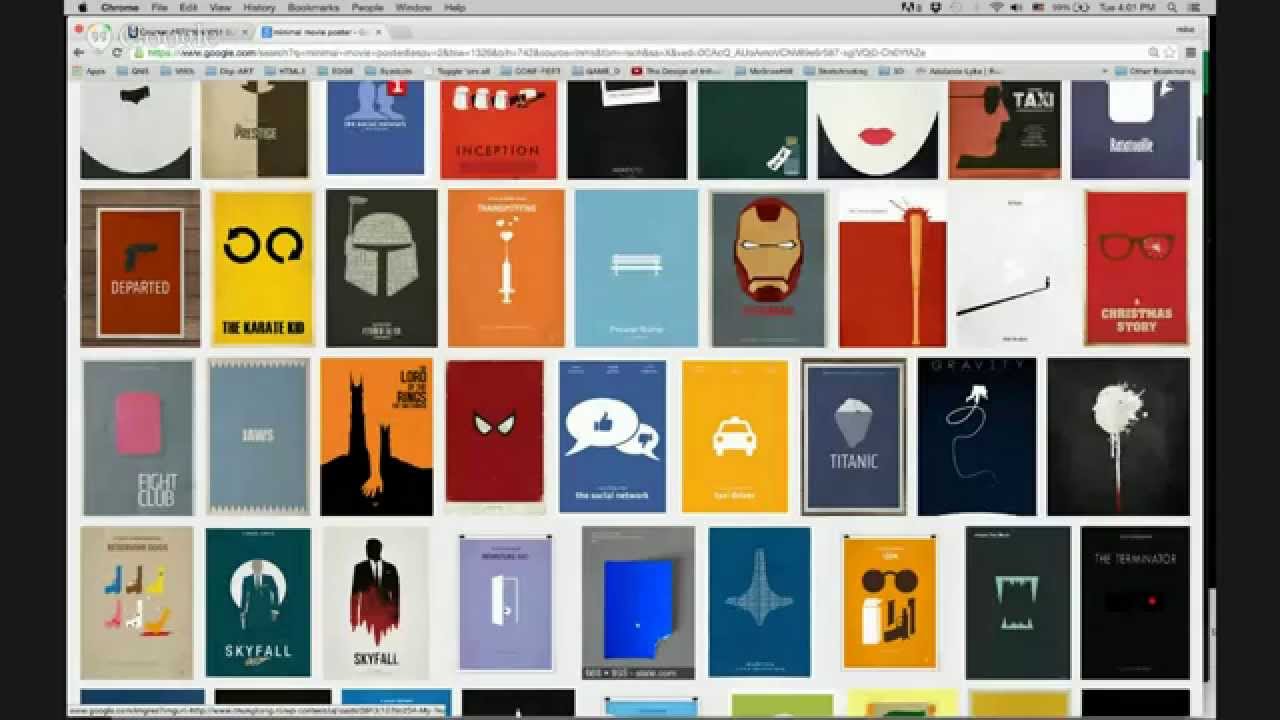Open the orange Trainspotting syringe poster
The height and width of the screenshot is (720, 1280).
(506, 268)
